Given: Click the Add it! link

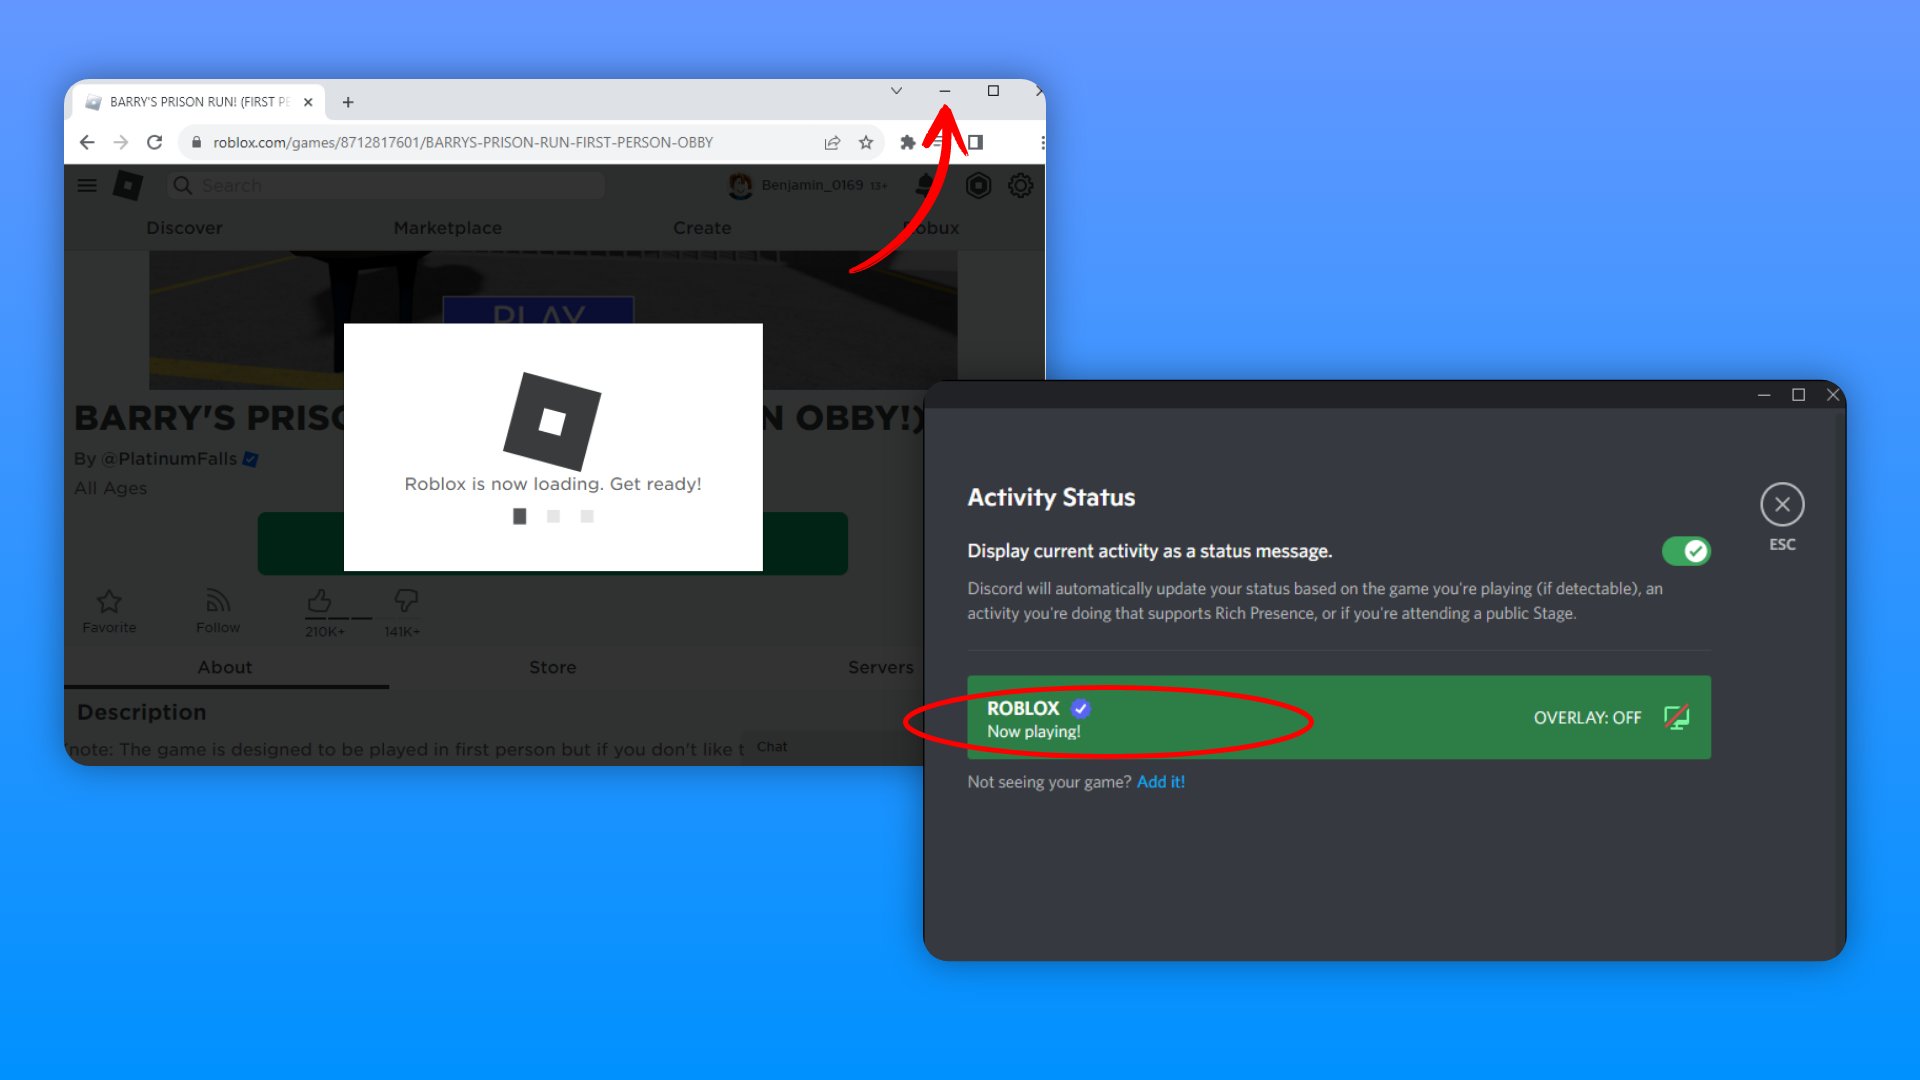Looking at the screenshot, I should [x=1161, y=782].
